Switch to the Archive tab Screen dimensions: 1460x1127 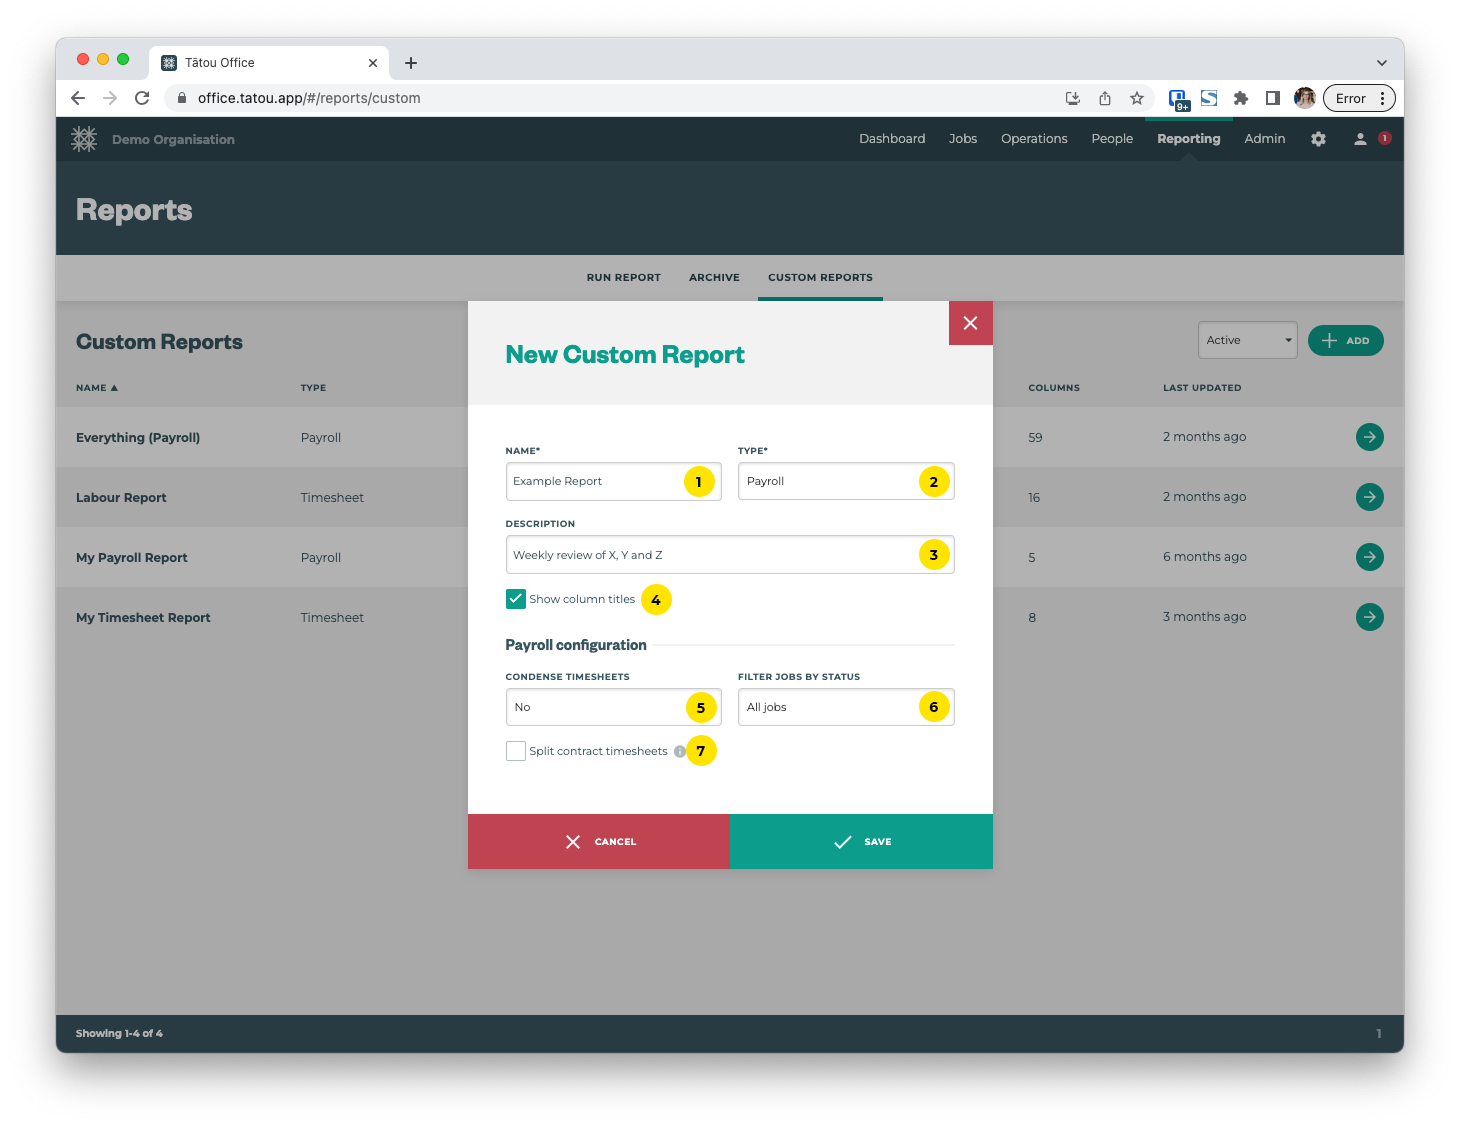pos(714,277)
